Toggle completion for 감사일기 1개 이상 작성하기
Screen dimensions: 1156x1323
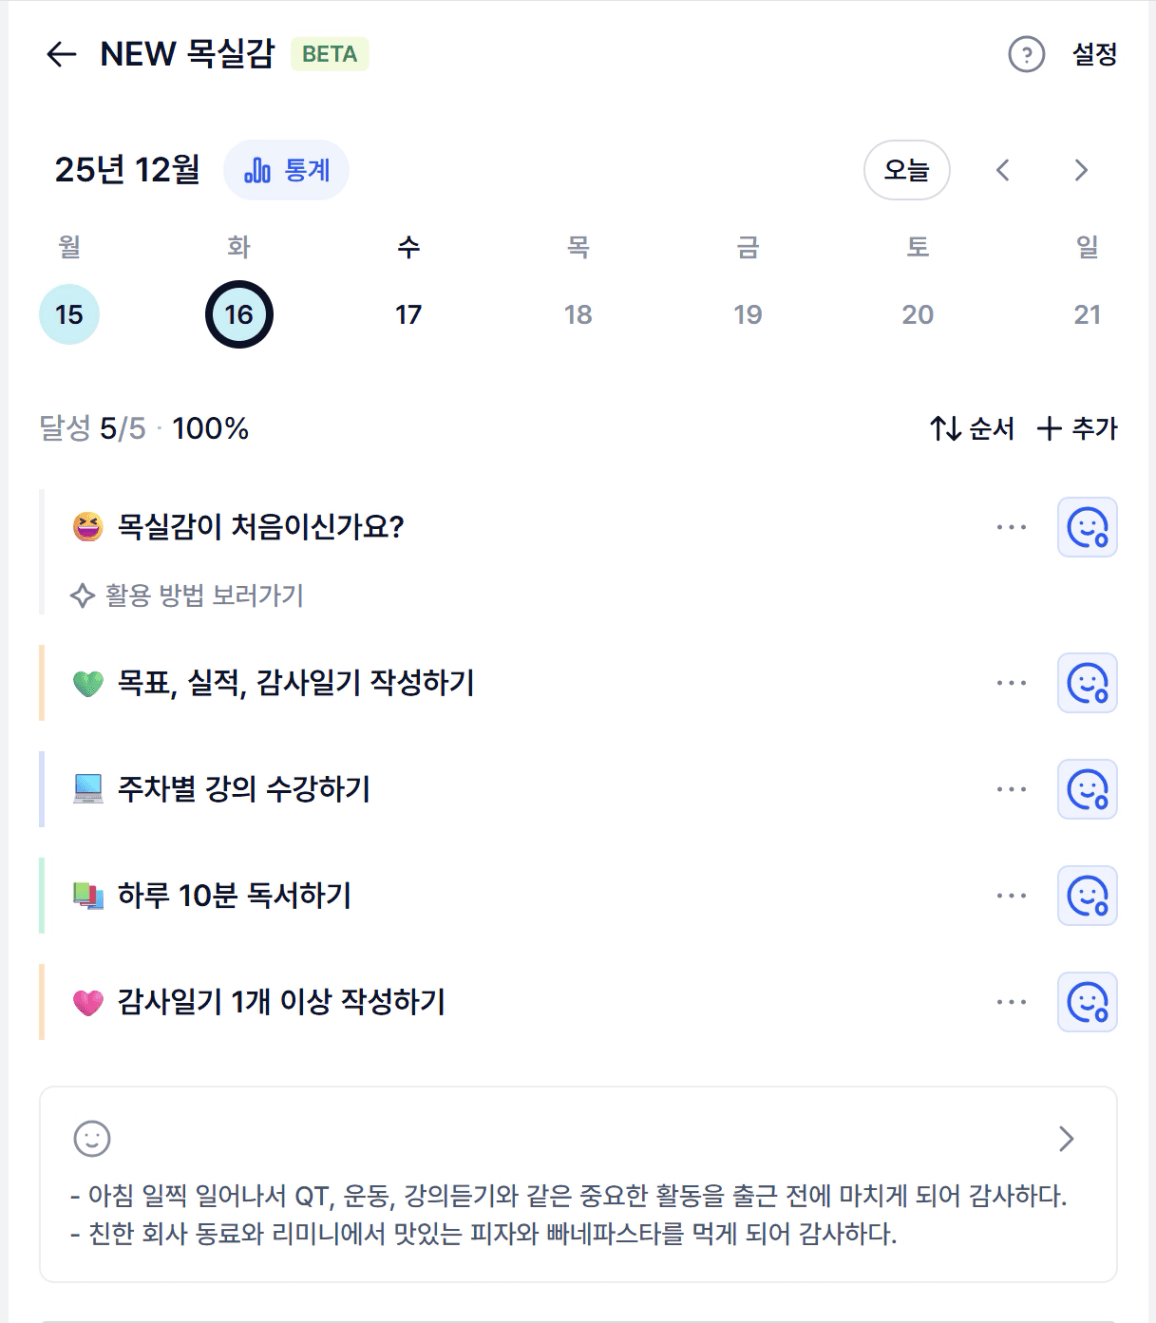click(1087, 1001)
